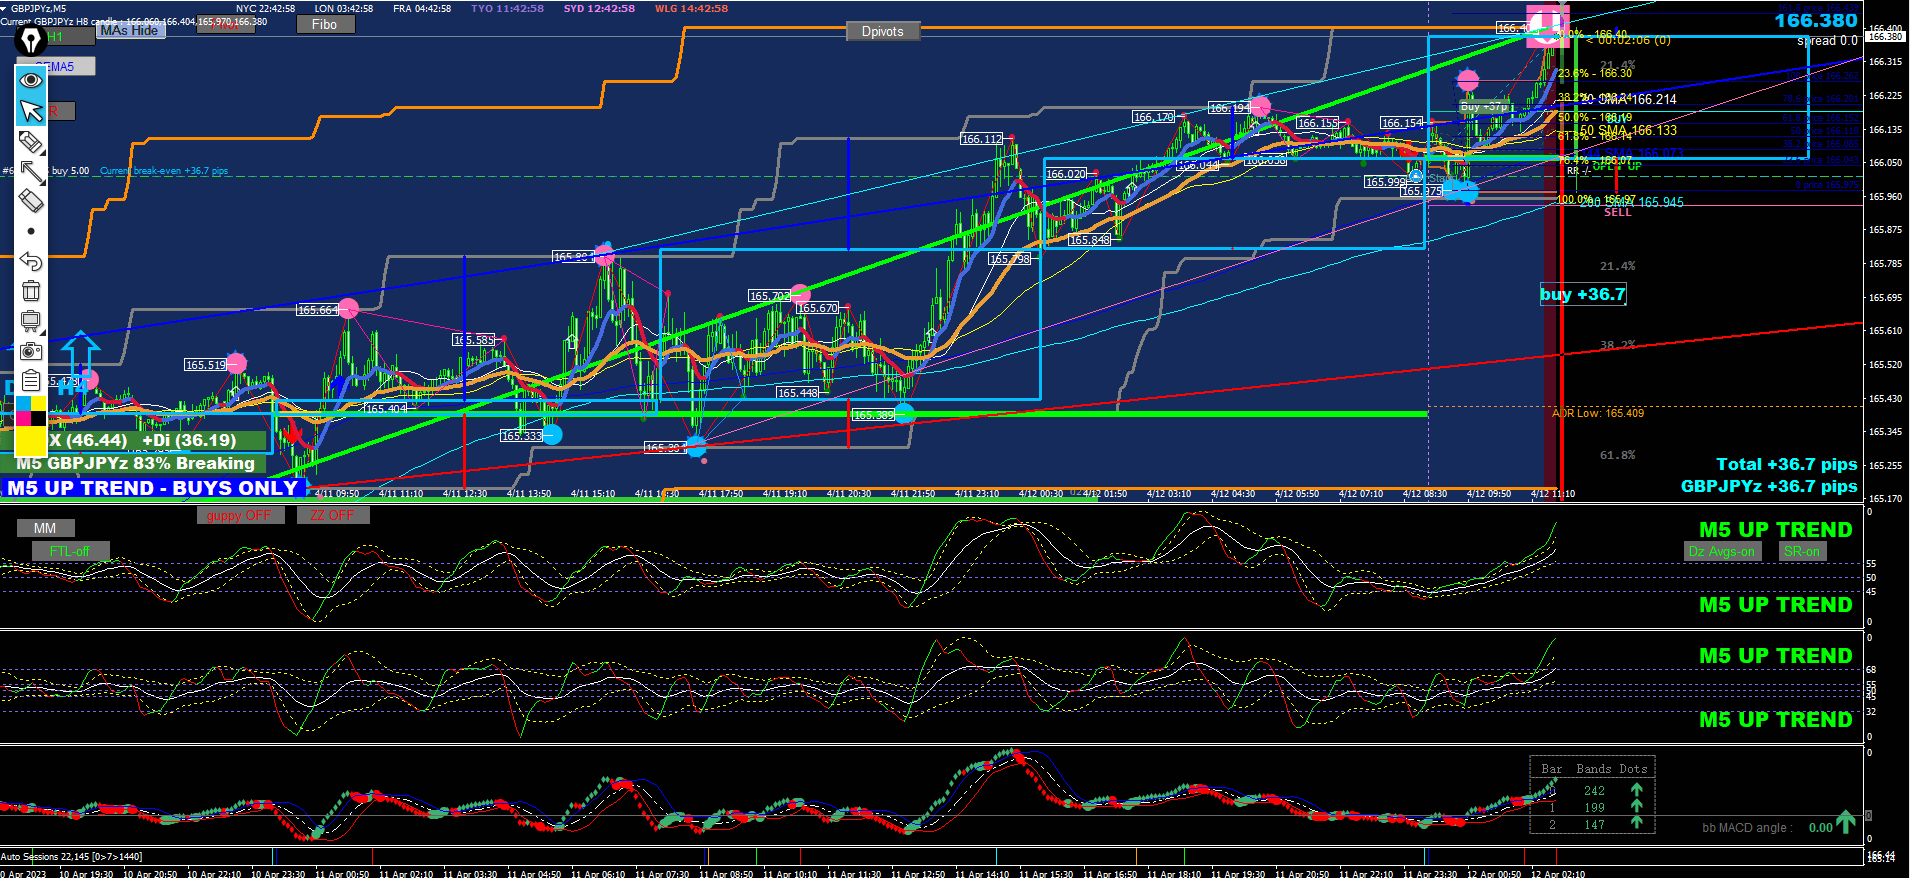Click the SYD 12:42:58 session clock
The width and height of the screenshot is (1910, 878).
599,8
